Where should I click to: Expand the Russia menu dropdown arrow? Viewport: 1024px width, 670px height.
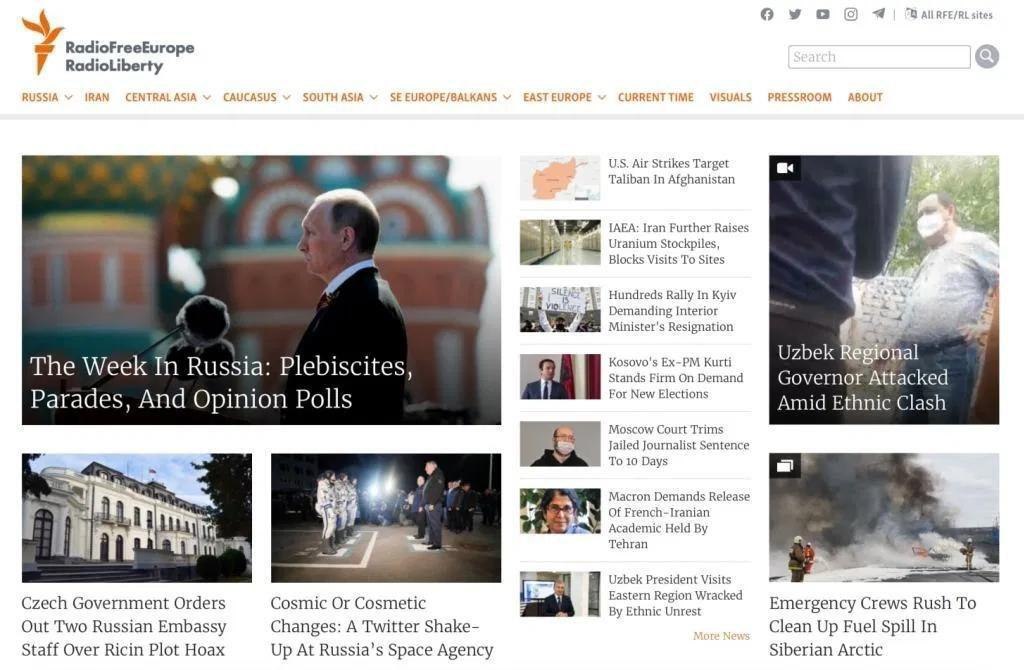pos(68,97)
